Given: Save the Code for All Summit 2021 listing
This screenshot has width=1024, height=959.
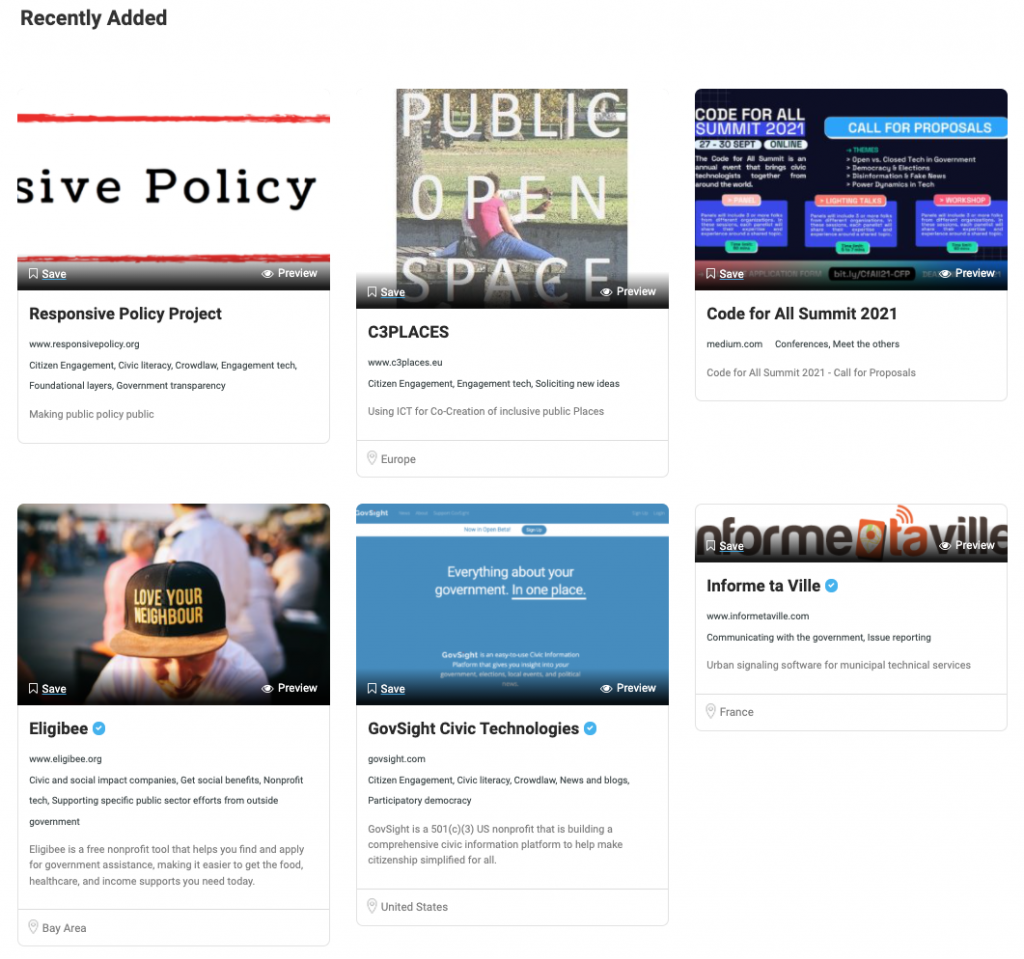Looking at the screenshot, I should tap(726, 274).
